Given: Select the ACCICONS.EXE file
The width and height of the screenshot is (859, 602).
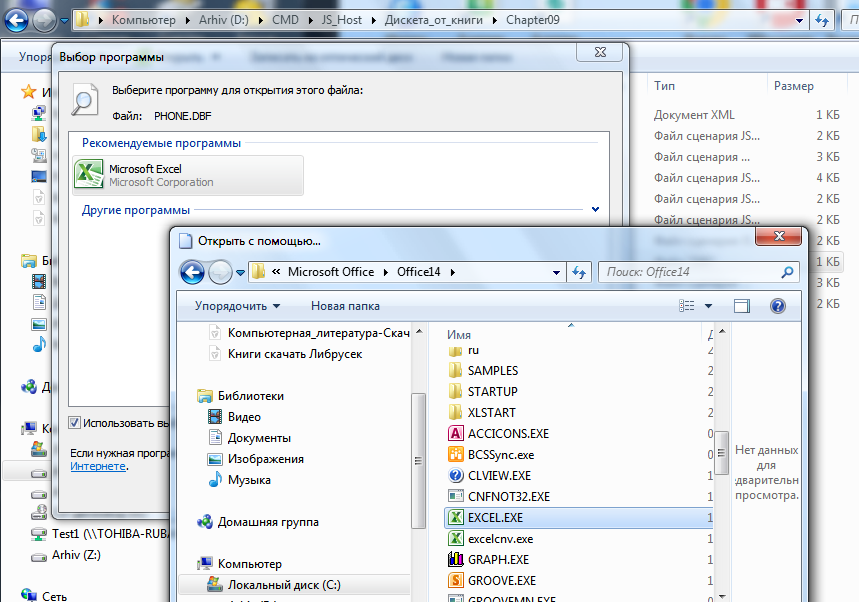Looking at the screenshot, I should click(508, 434).
